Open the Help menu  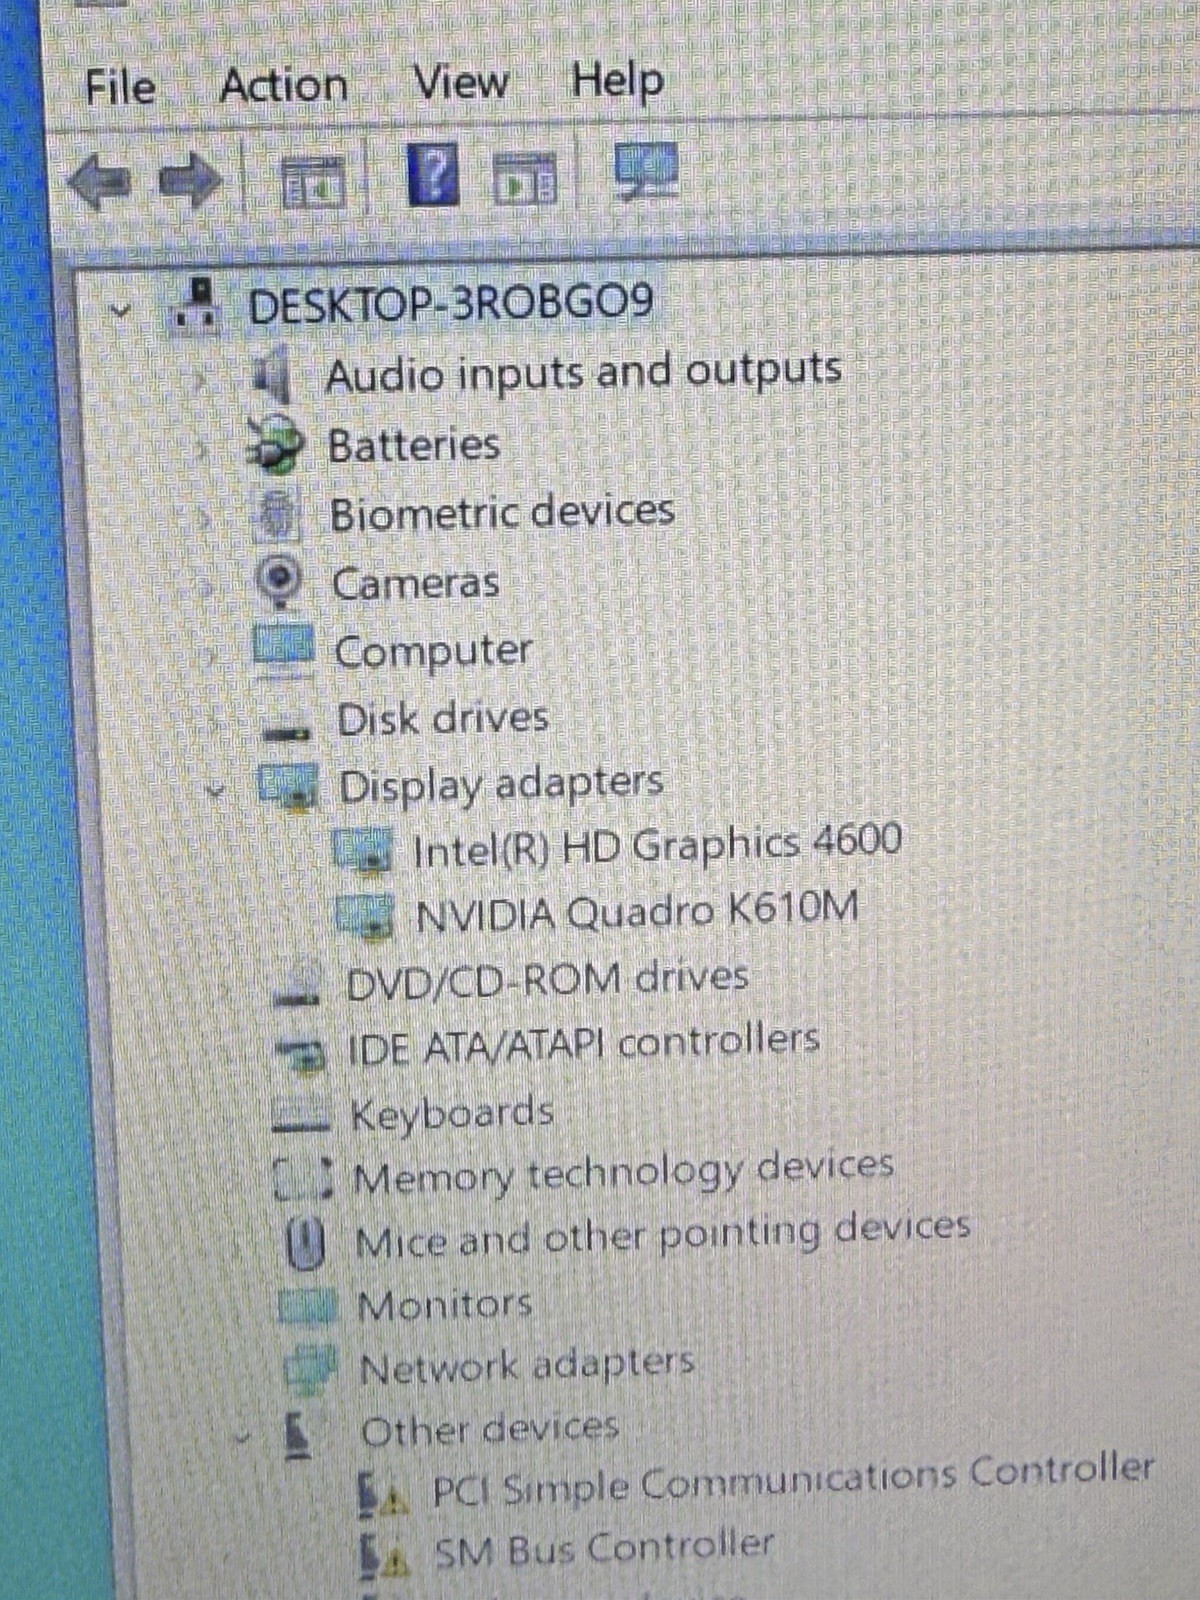617,79
